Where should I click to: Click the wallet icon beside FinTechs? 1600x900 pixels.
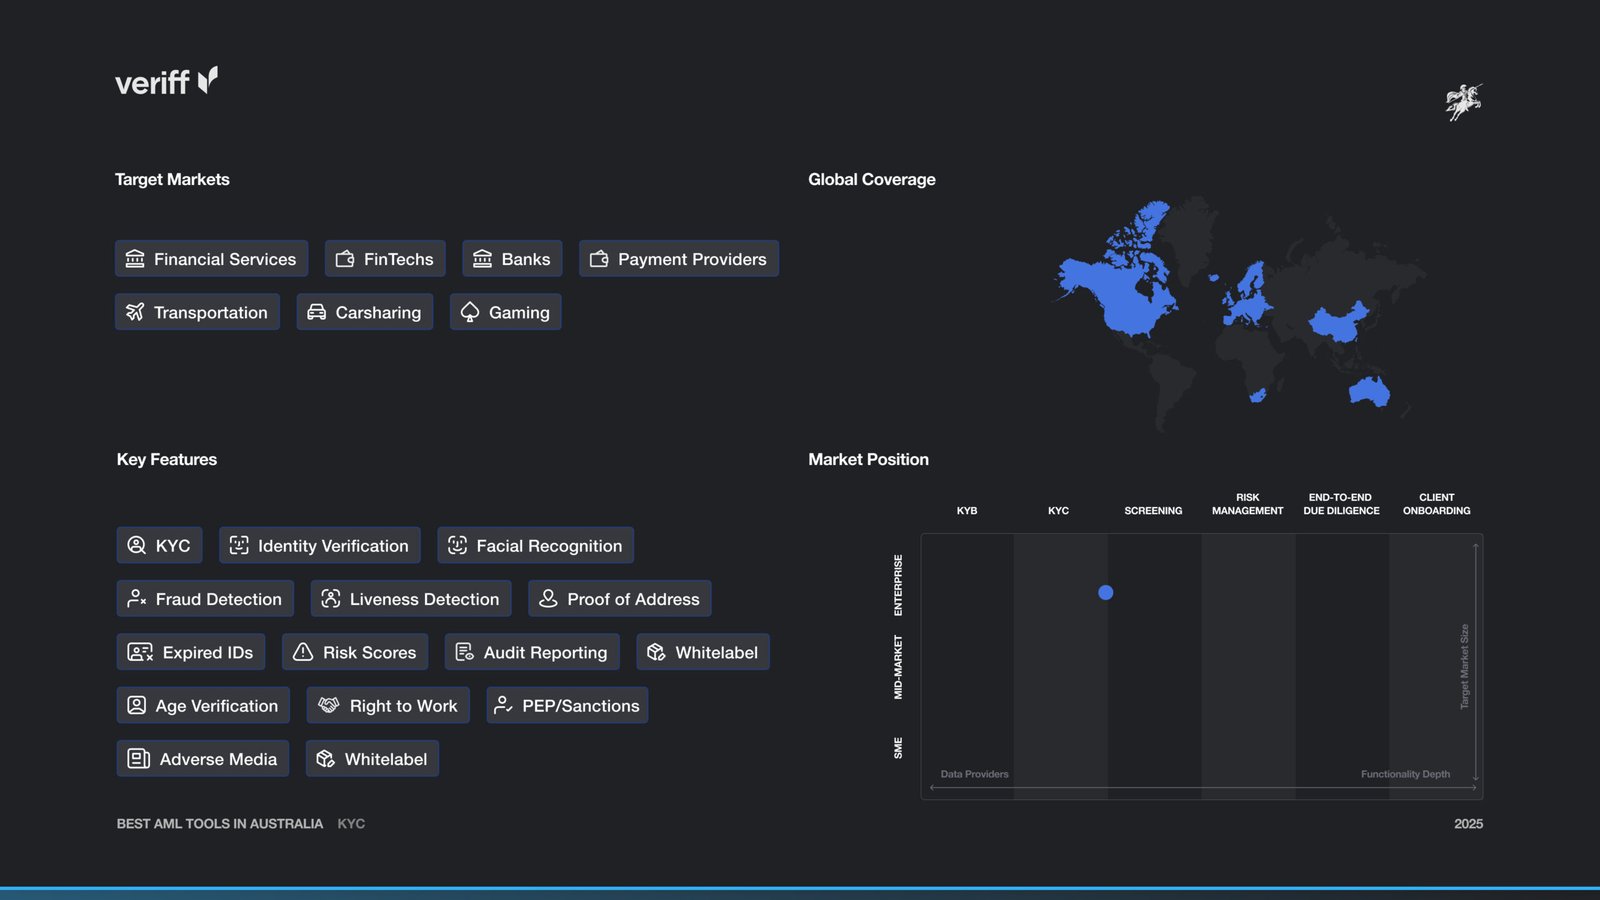pos(345,259)
